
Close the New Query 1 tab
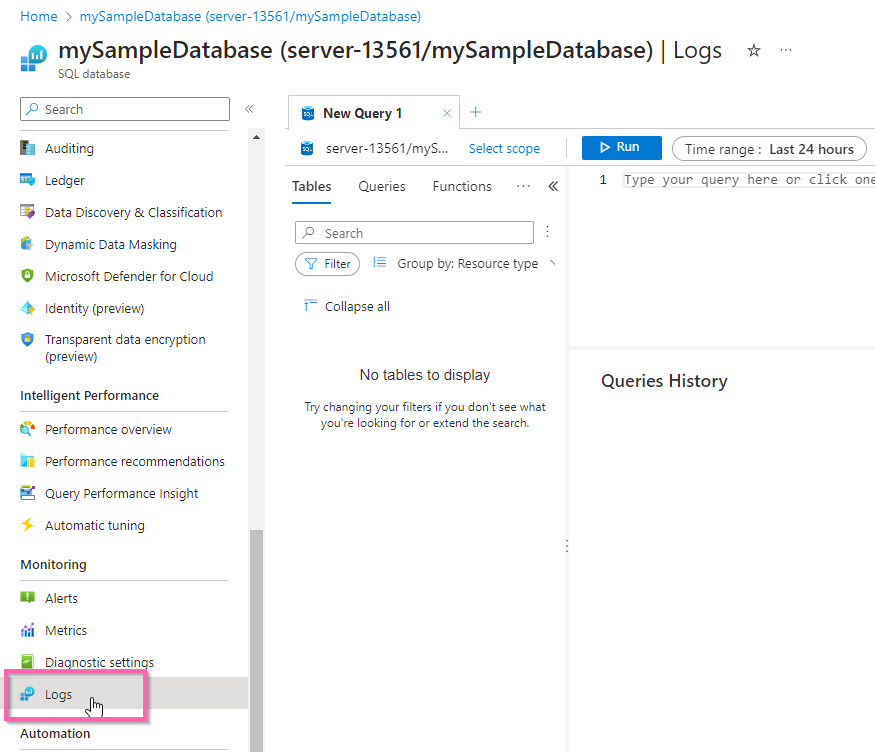coord(447,113)
